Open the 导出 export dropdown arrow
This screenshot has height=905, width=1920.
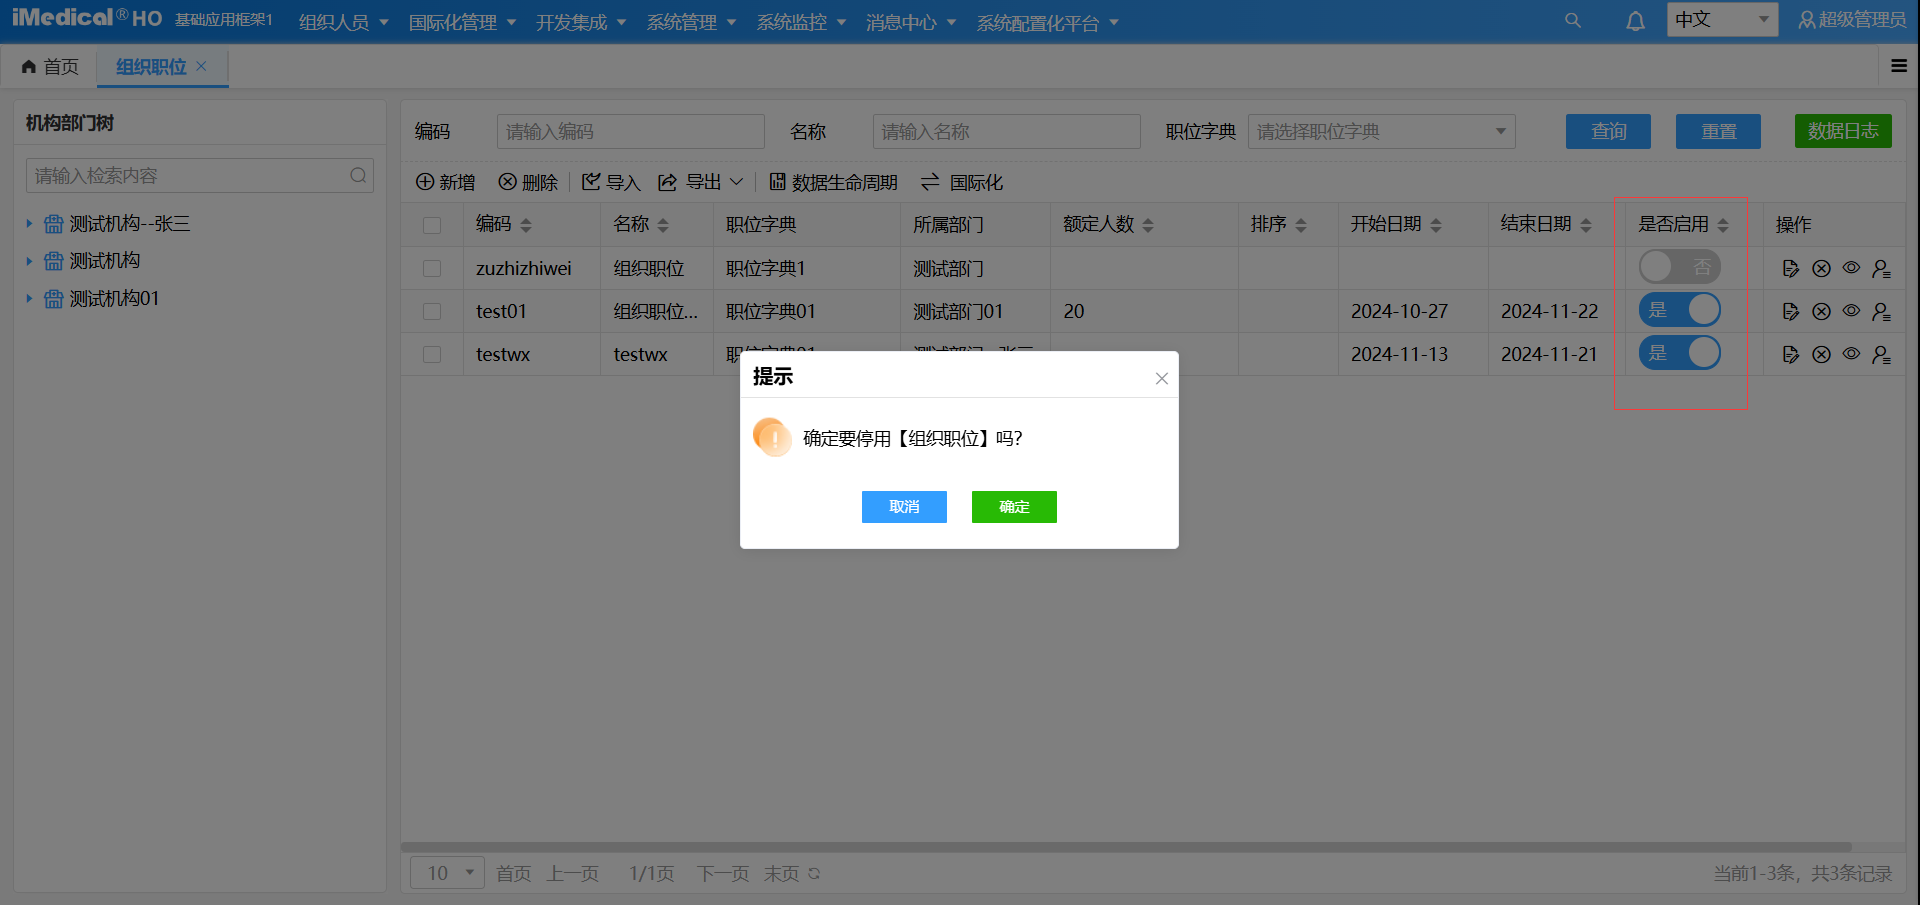tap(738, 182)
